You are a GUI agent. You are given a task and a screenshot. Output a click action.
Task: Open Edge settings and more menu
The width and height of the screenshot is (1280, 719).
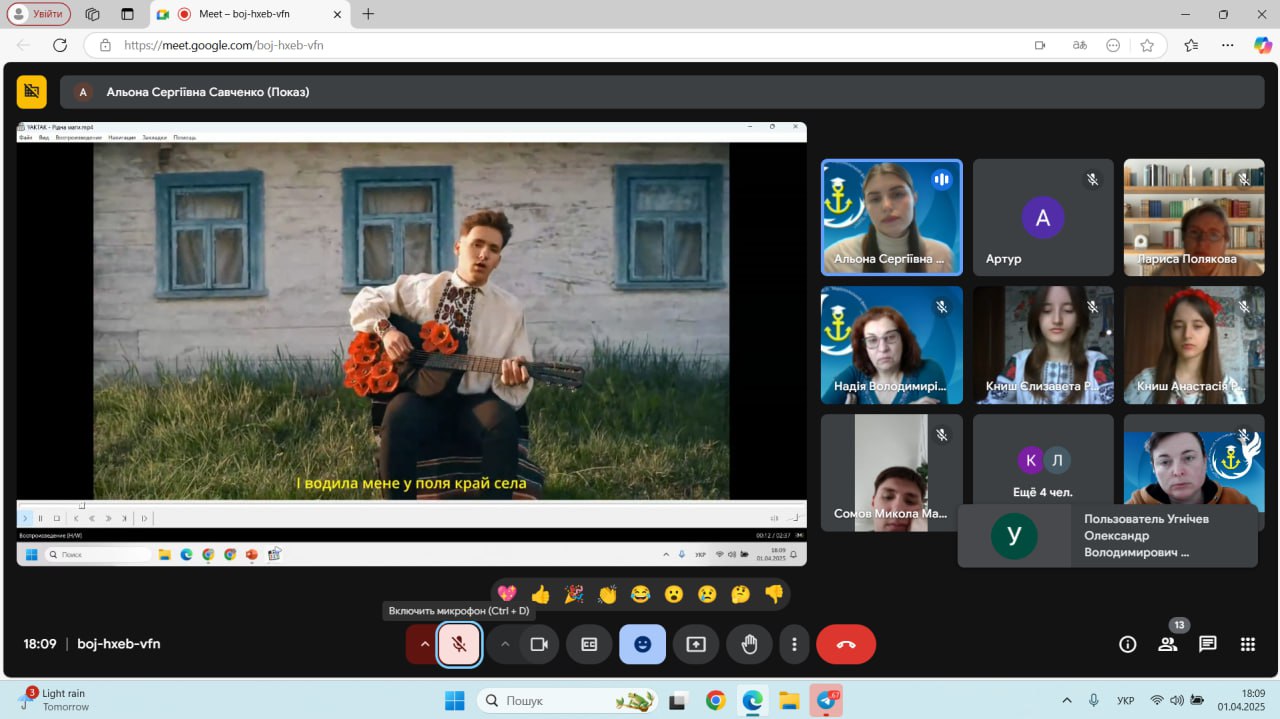1228,45
